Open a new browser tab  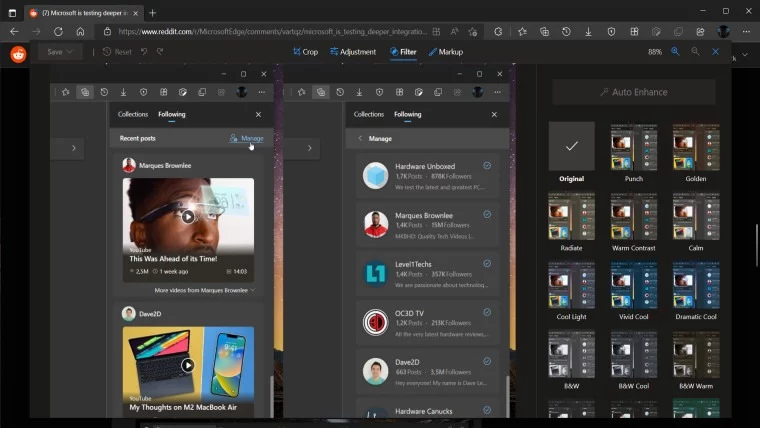click(x=152, y=13)
